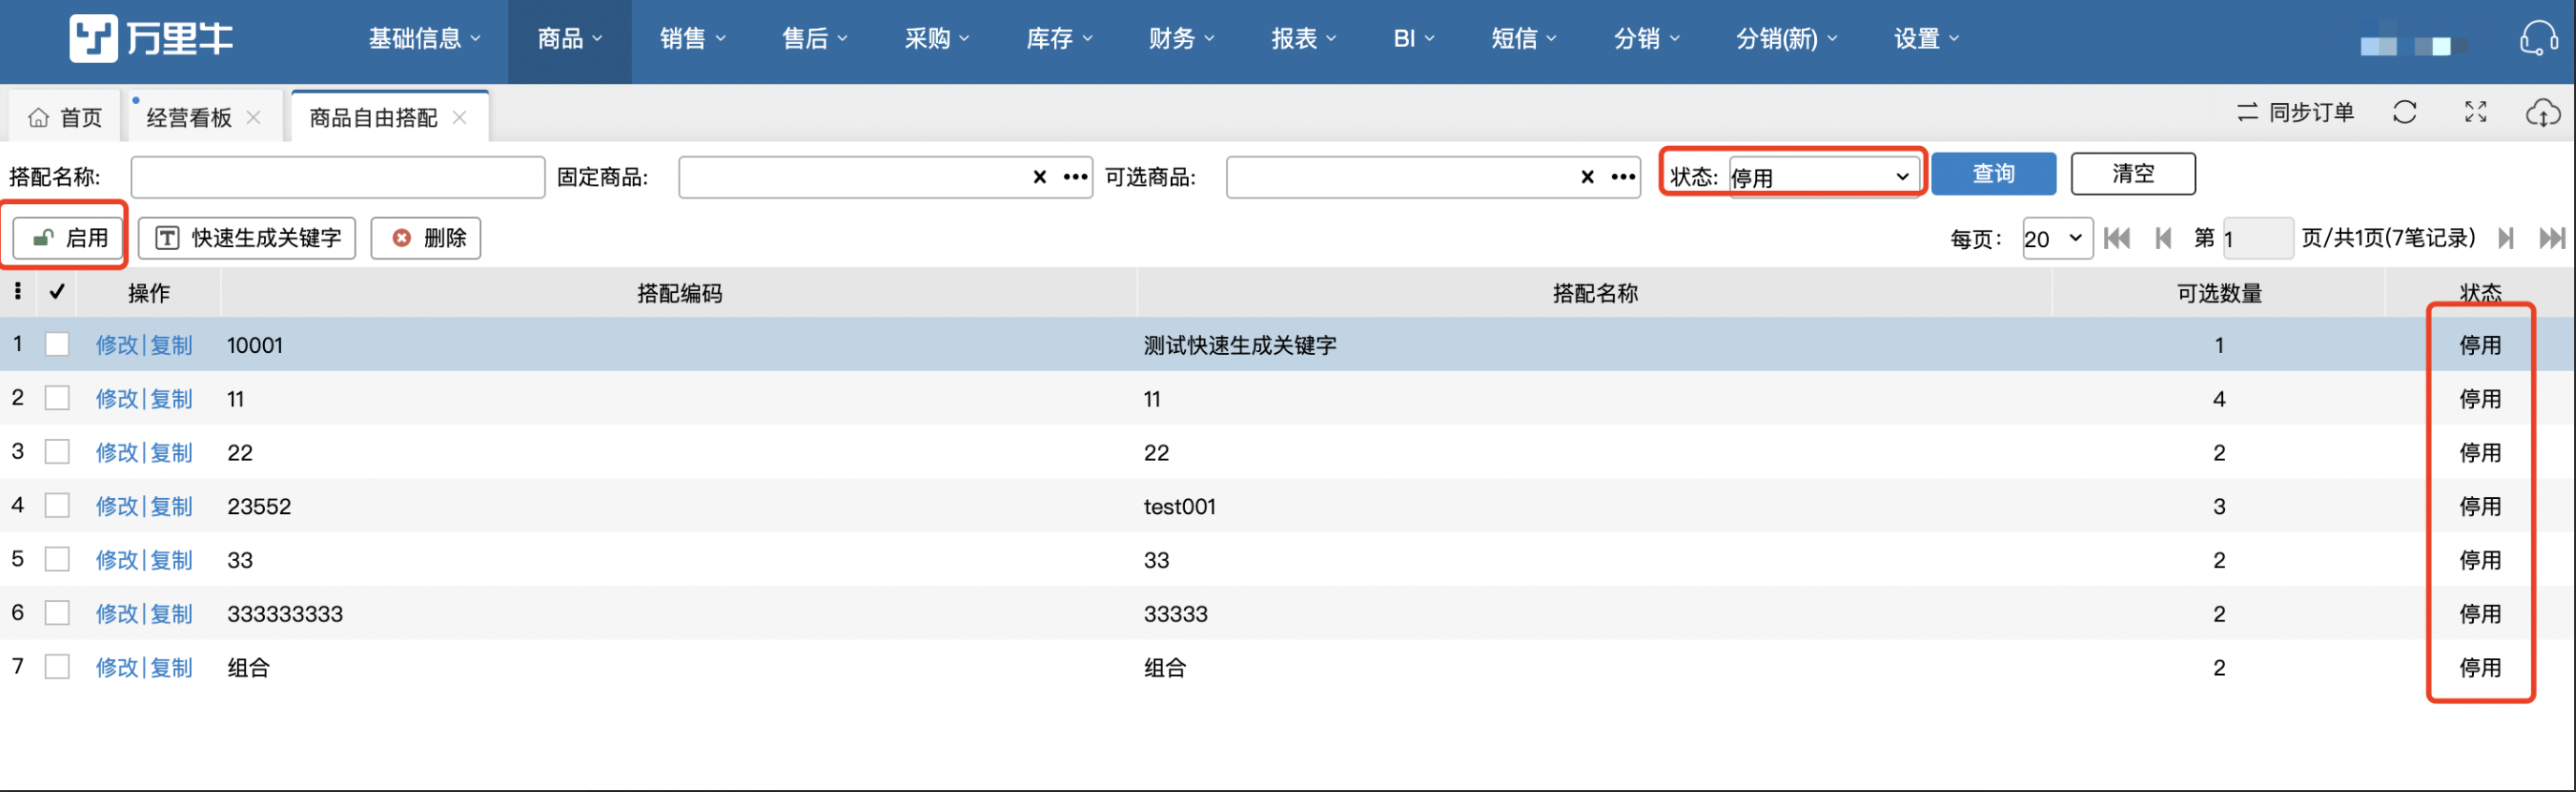Image resolution: width=2576 pixels, height=792 pixels.
Task: Sort by 搭配编码 column header
Action: (x=679, y=293)
